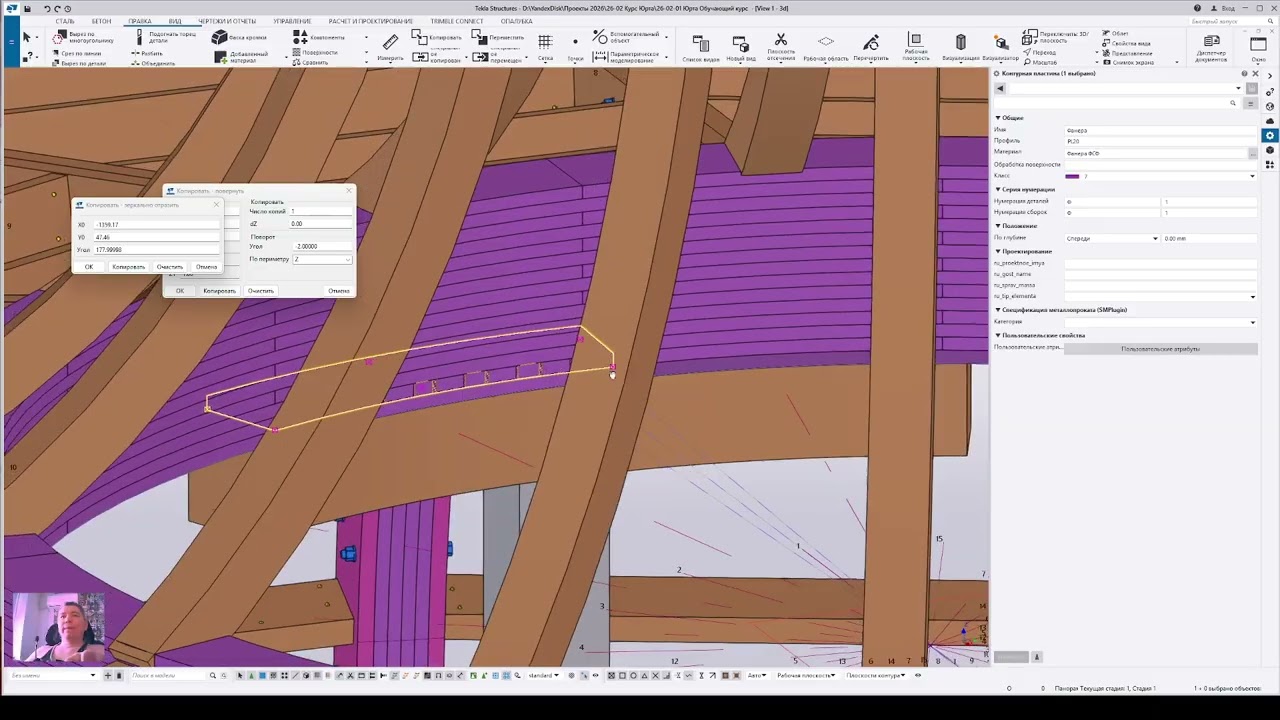Switch to the TRIMBLE CONNECT tab
The width and height of the screenshot is (1280, 720).
tap(456, 21)
